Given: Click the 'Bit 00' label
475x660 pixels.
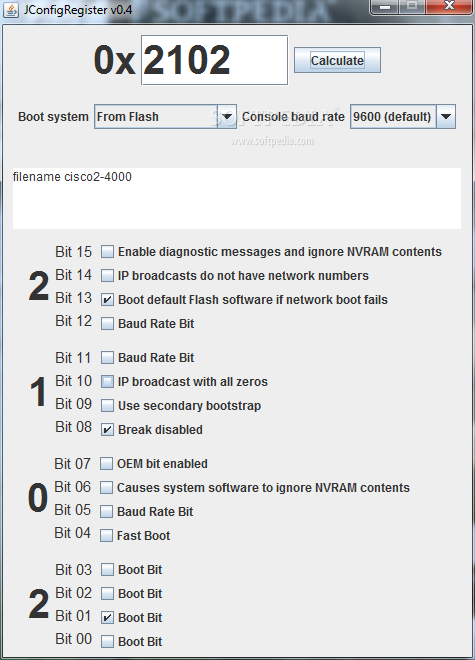Looking at the screenshot, I should coord(73,639).
